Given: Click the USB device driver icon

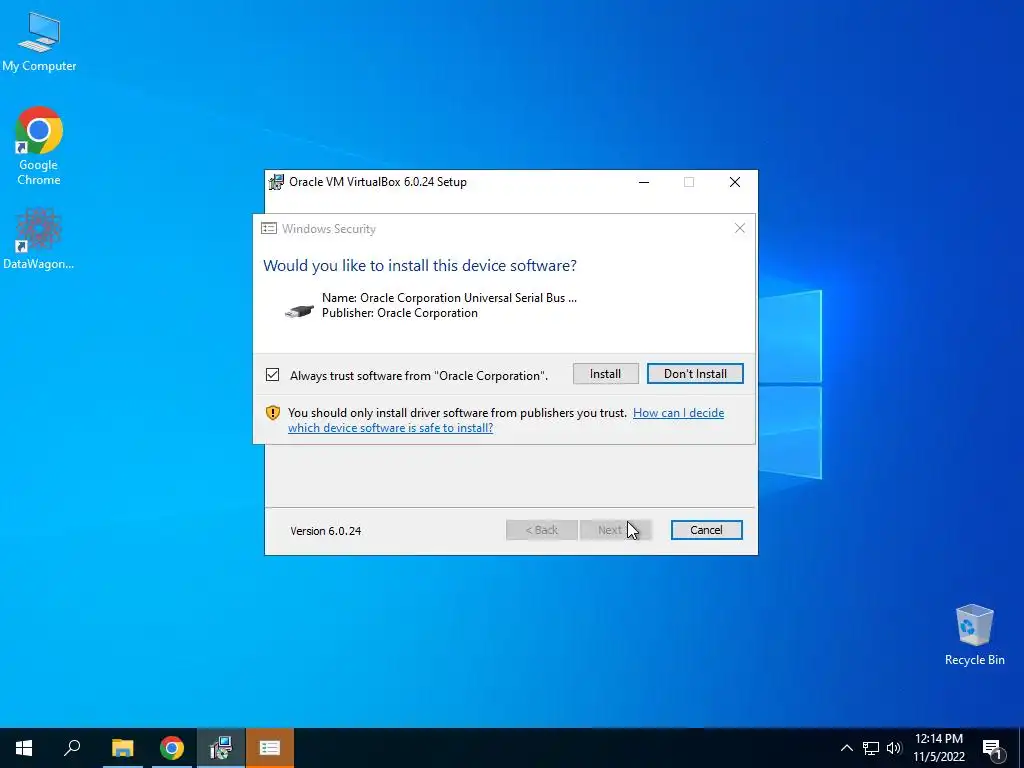Looking at the screenshot, I should point(299,311).
